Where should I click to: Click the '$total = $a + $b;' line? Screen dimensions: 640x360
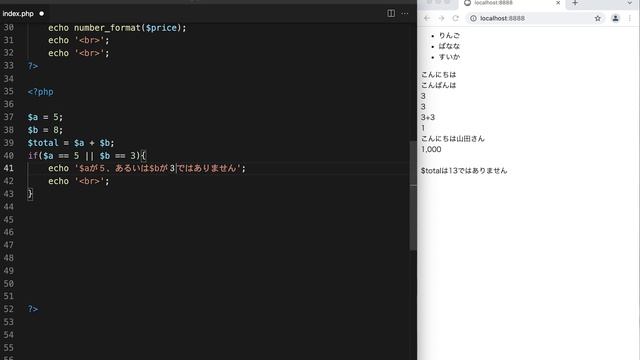71,143
